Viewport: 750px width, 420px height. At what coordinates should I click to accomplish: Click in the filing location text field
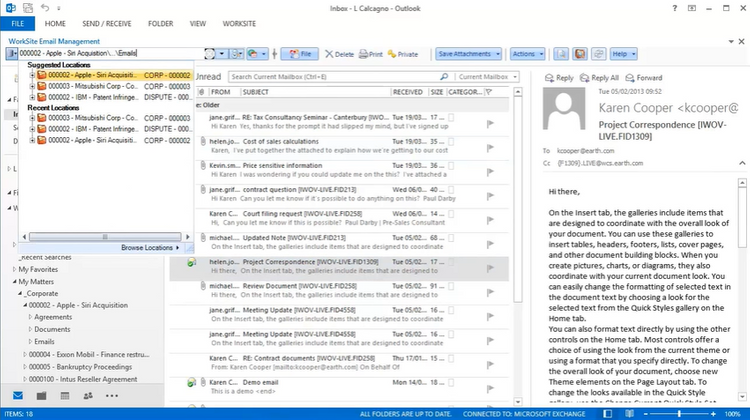(x=110, y=54)
